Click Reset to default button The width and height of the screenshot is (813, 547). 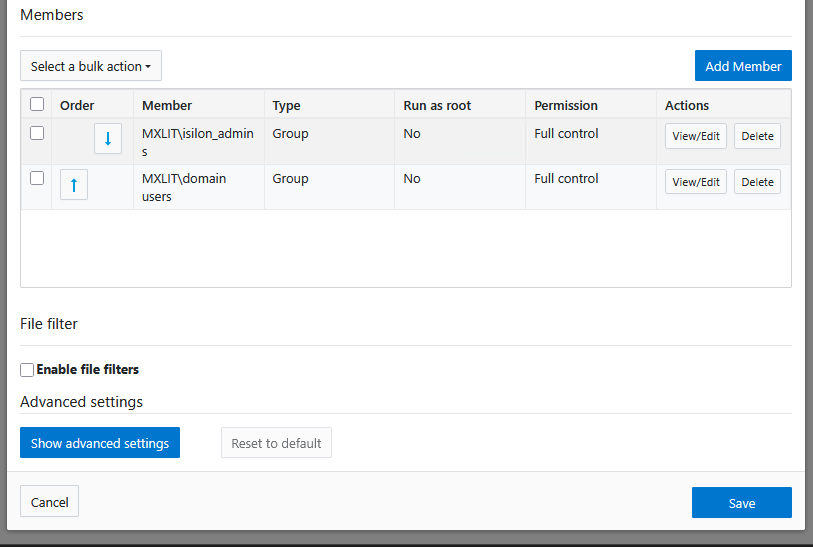(276, 443)
